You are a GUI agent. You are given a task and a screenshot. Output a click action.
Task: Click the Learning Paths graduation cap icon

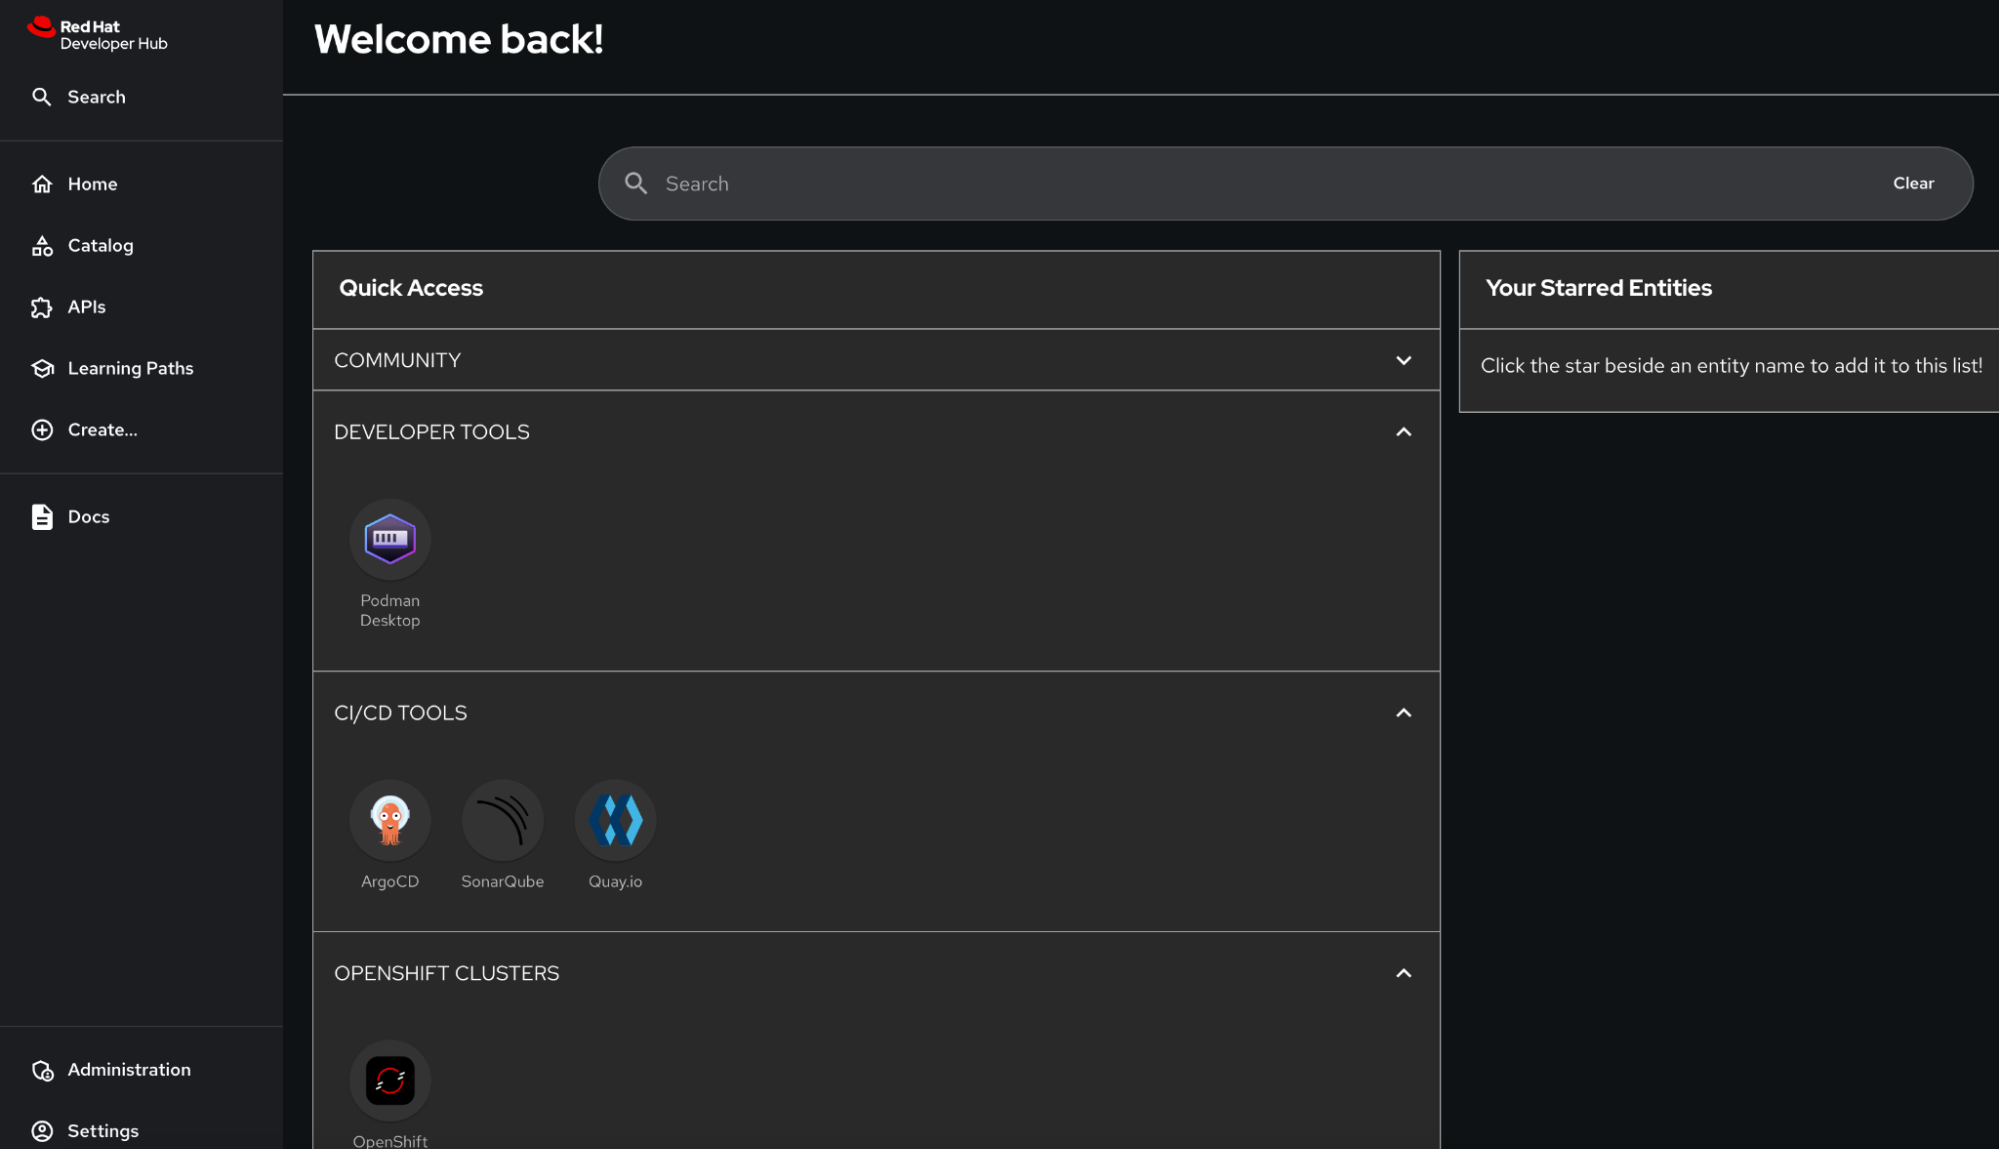(42, 369)
